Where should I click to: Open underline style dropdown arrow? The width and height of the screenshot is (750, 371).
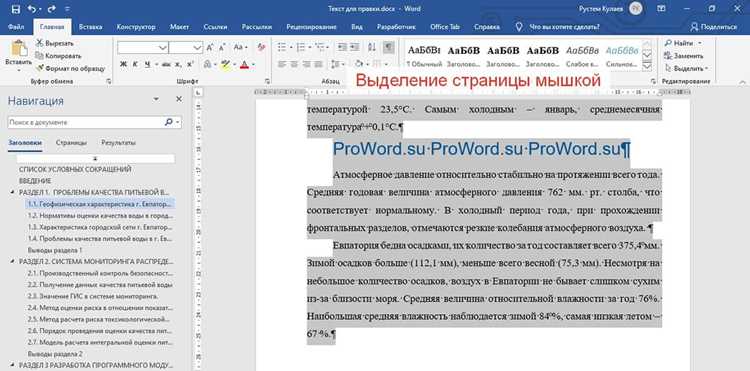click(x=156, y=64)
